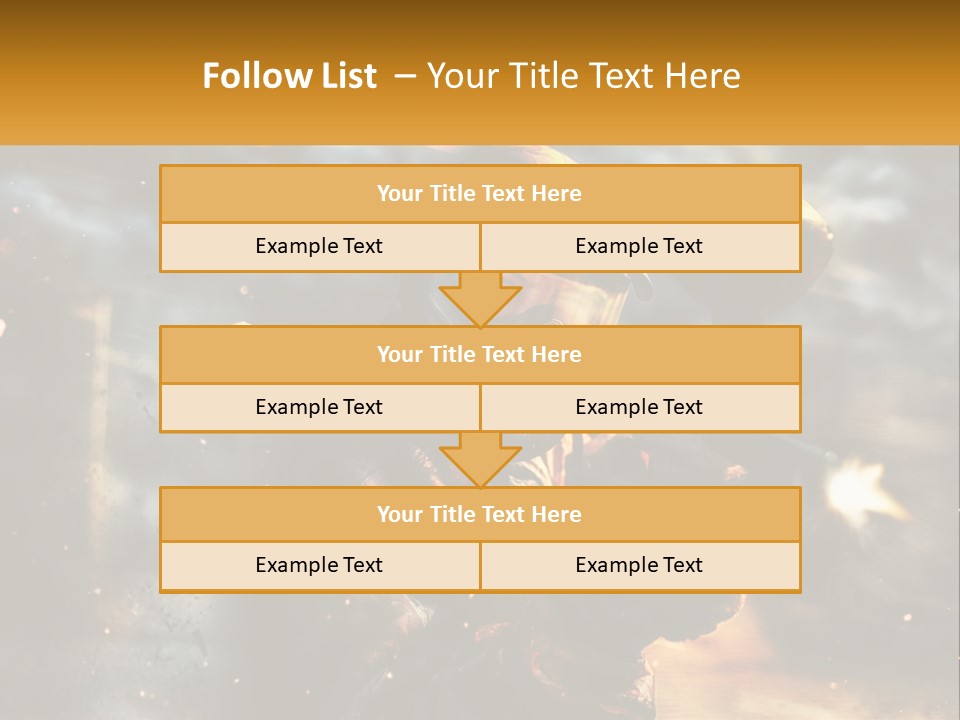Click the left "Example Text" cell in first block
This screenshot has width=960, height=720.
pos(320,247)
